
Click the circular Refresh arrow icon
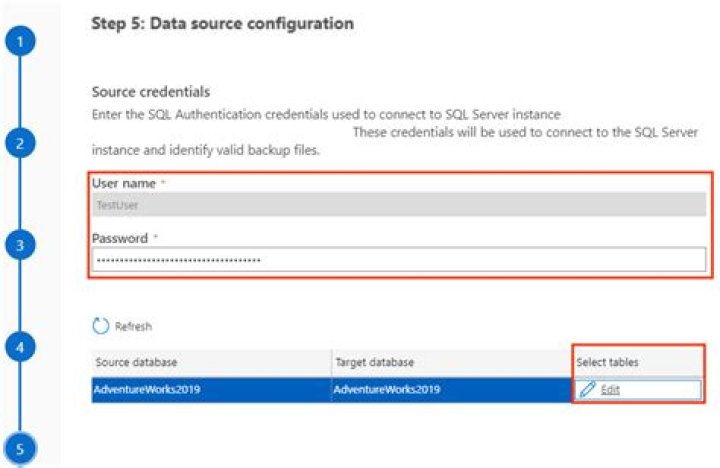(x=99, y=326)
